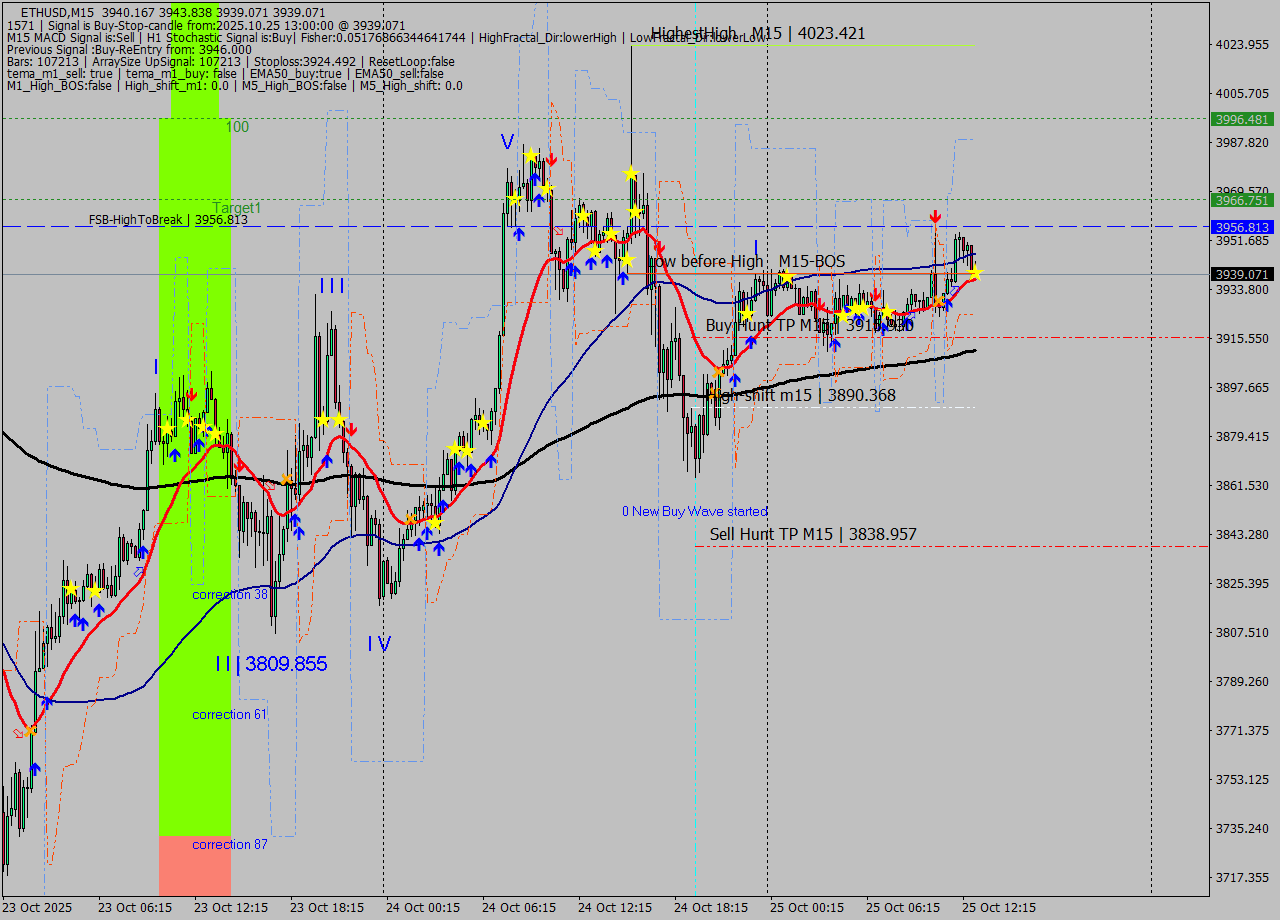1280x920 pixels.
Task: Select the Sell Hunt TP M15 text label
Action: (812, 534)
